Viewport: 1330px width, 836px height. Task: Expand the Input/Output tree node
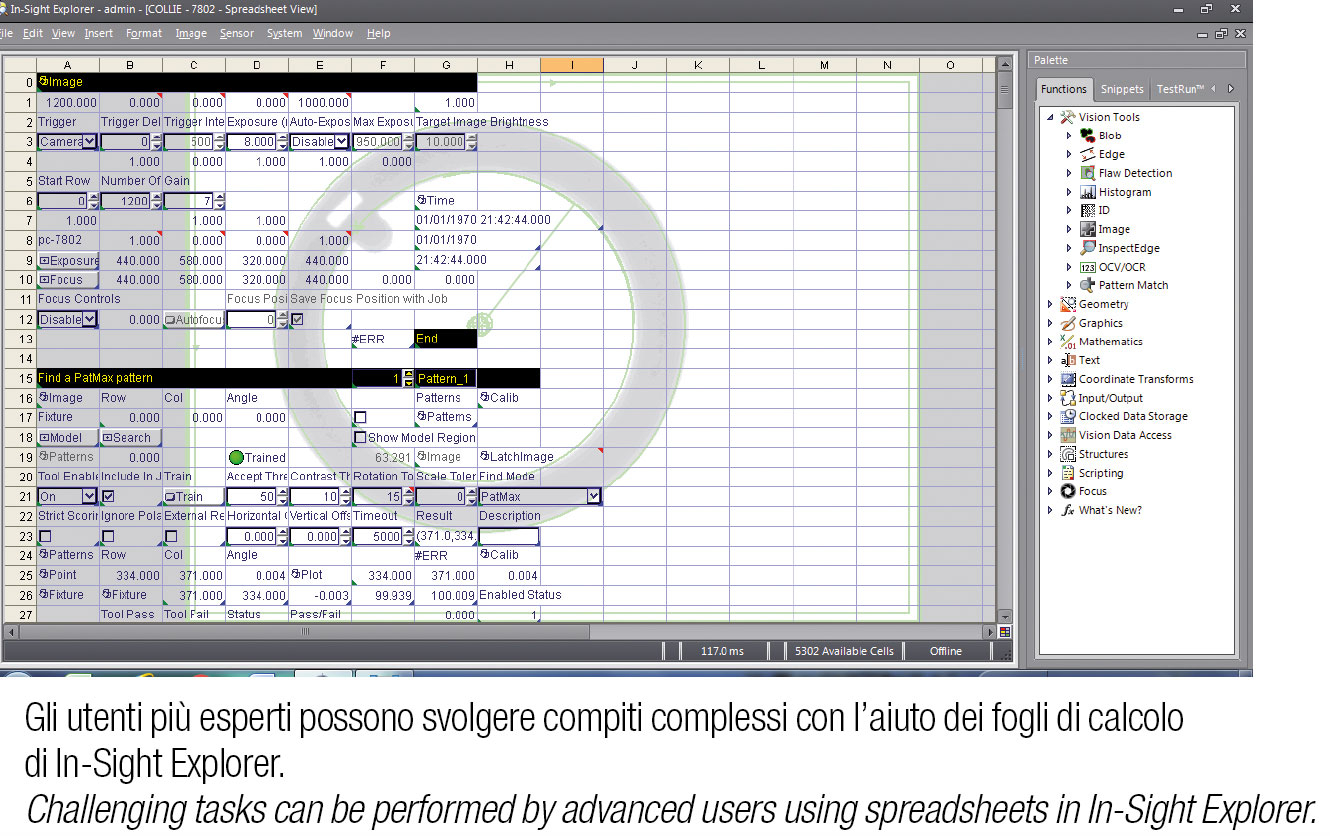click(1050, 398)
